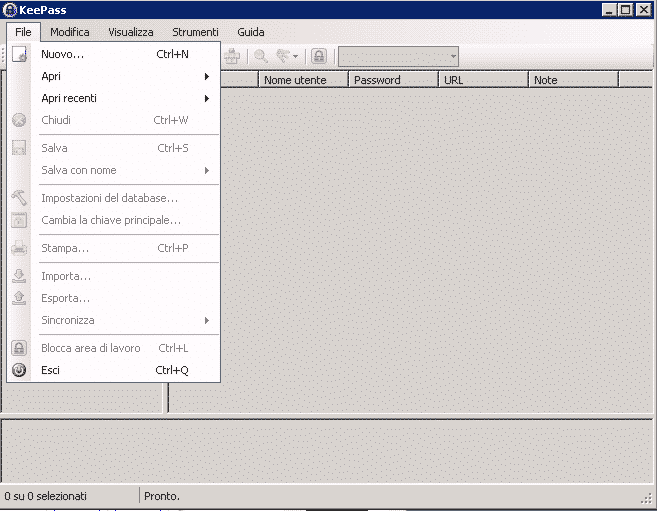
Task: Click the Esporta upload-arrow icon
Action: pos(19,298)
